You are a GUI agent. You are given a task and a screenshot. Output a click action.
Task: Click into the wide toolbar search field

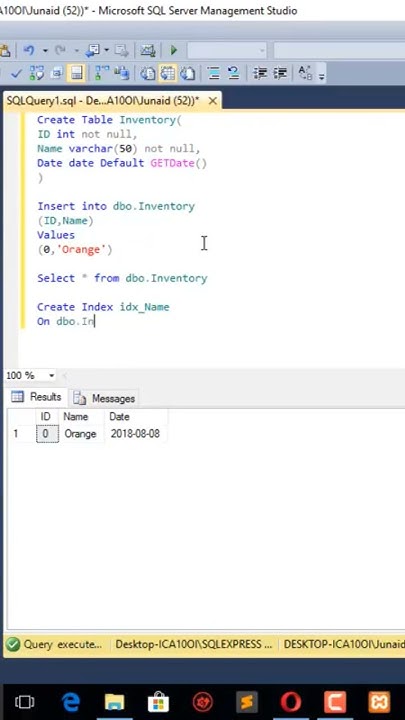tap(339, 51)
